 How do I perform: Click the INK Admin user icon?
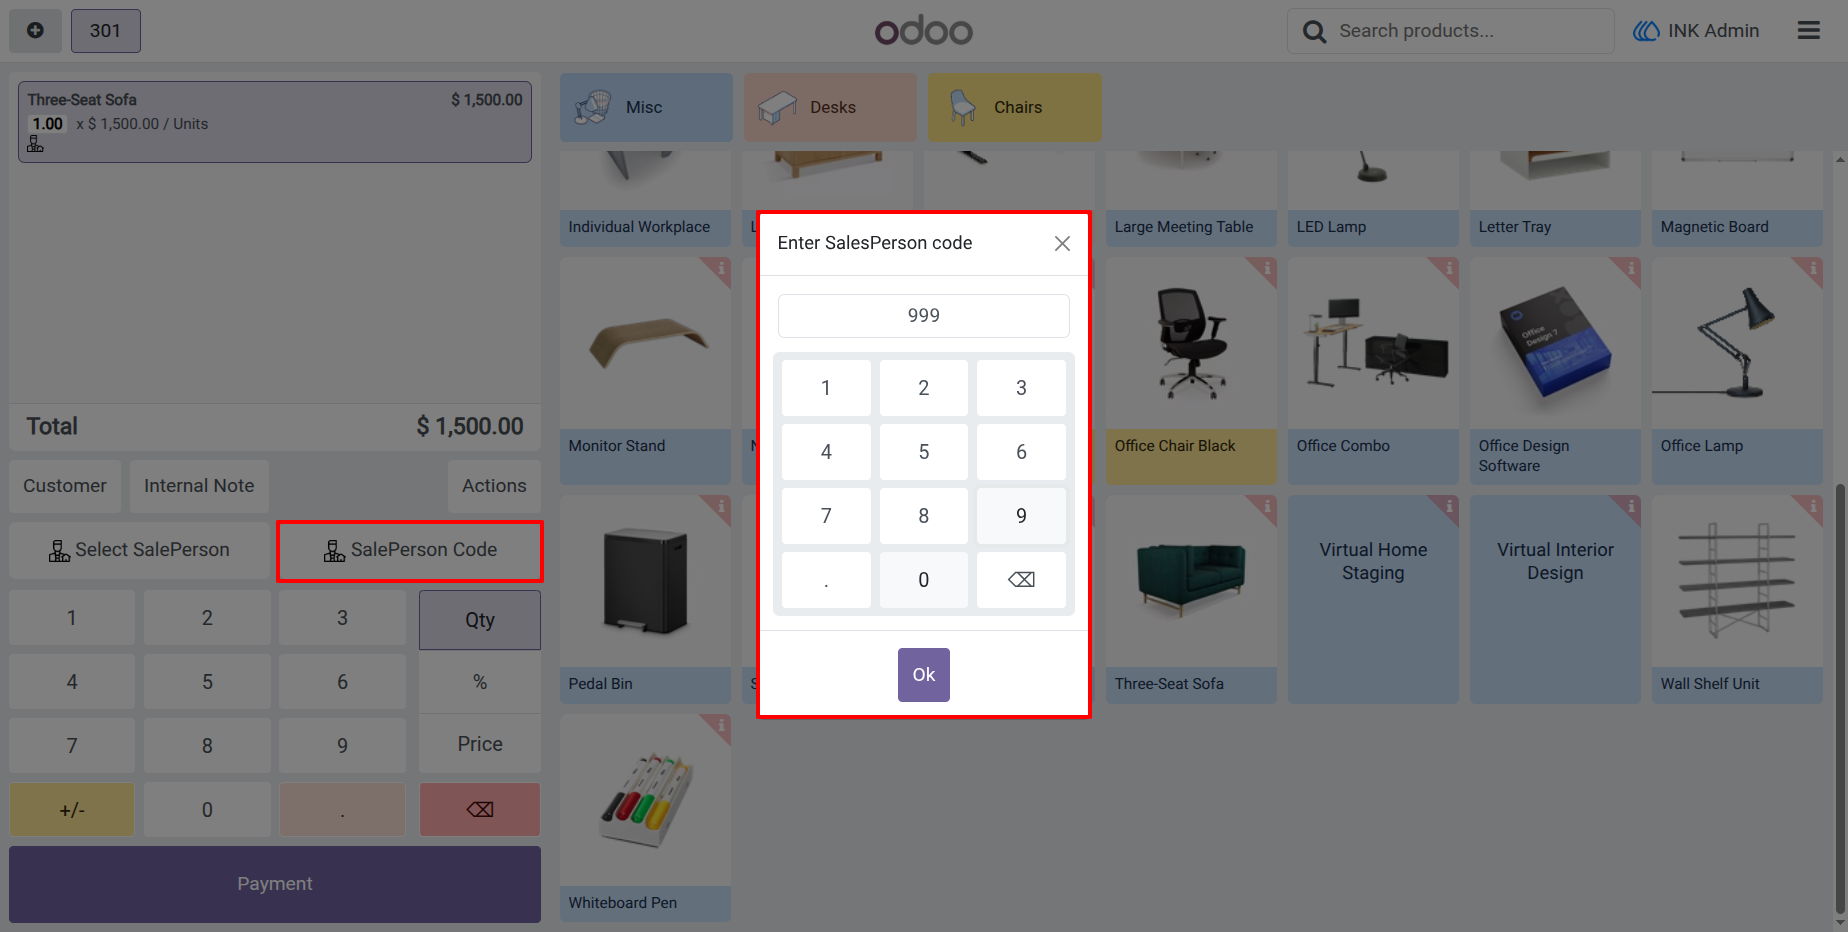(x=1646, y=31)
